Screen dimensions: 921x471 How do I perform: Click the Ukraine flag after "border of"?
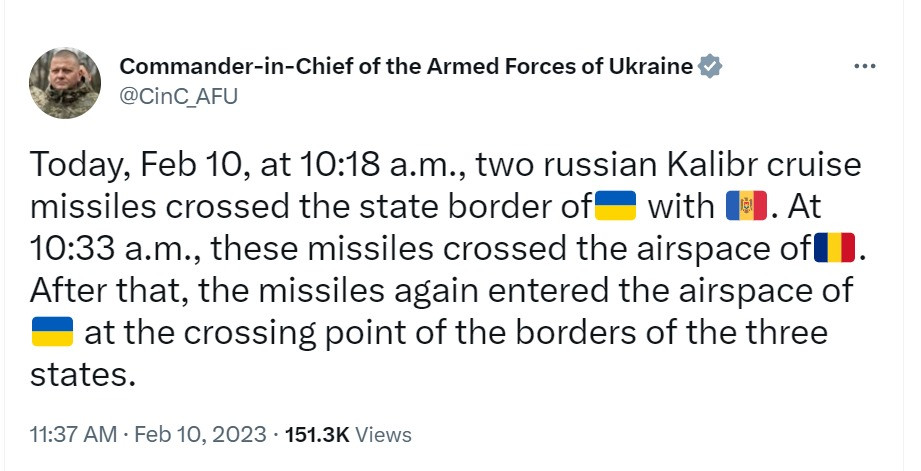(616, 207)
